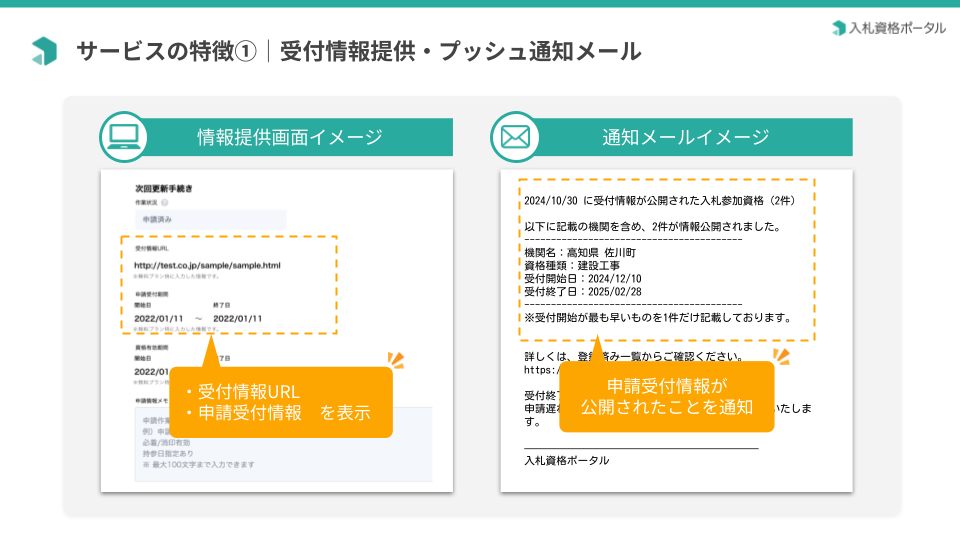960x540 pixels.
Task: Click the envelope mail icon
Action: point(515,137)
